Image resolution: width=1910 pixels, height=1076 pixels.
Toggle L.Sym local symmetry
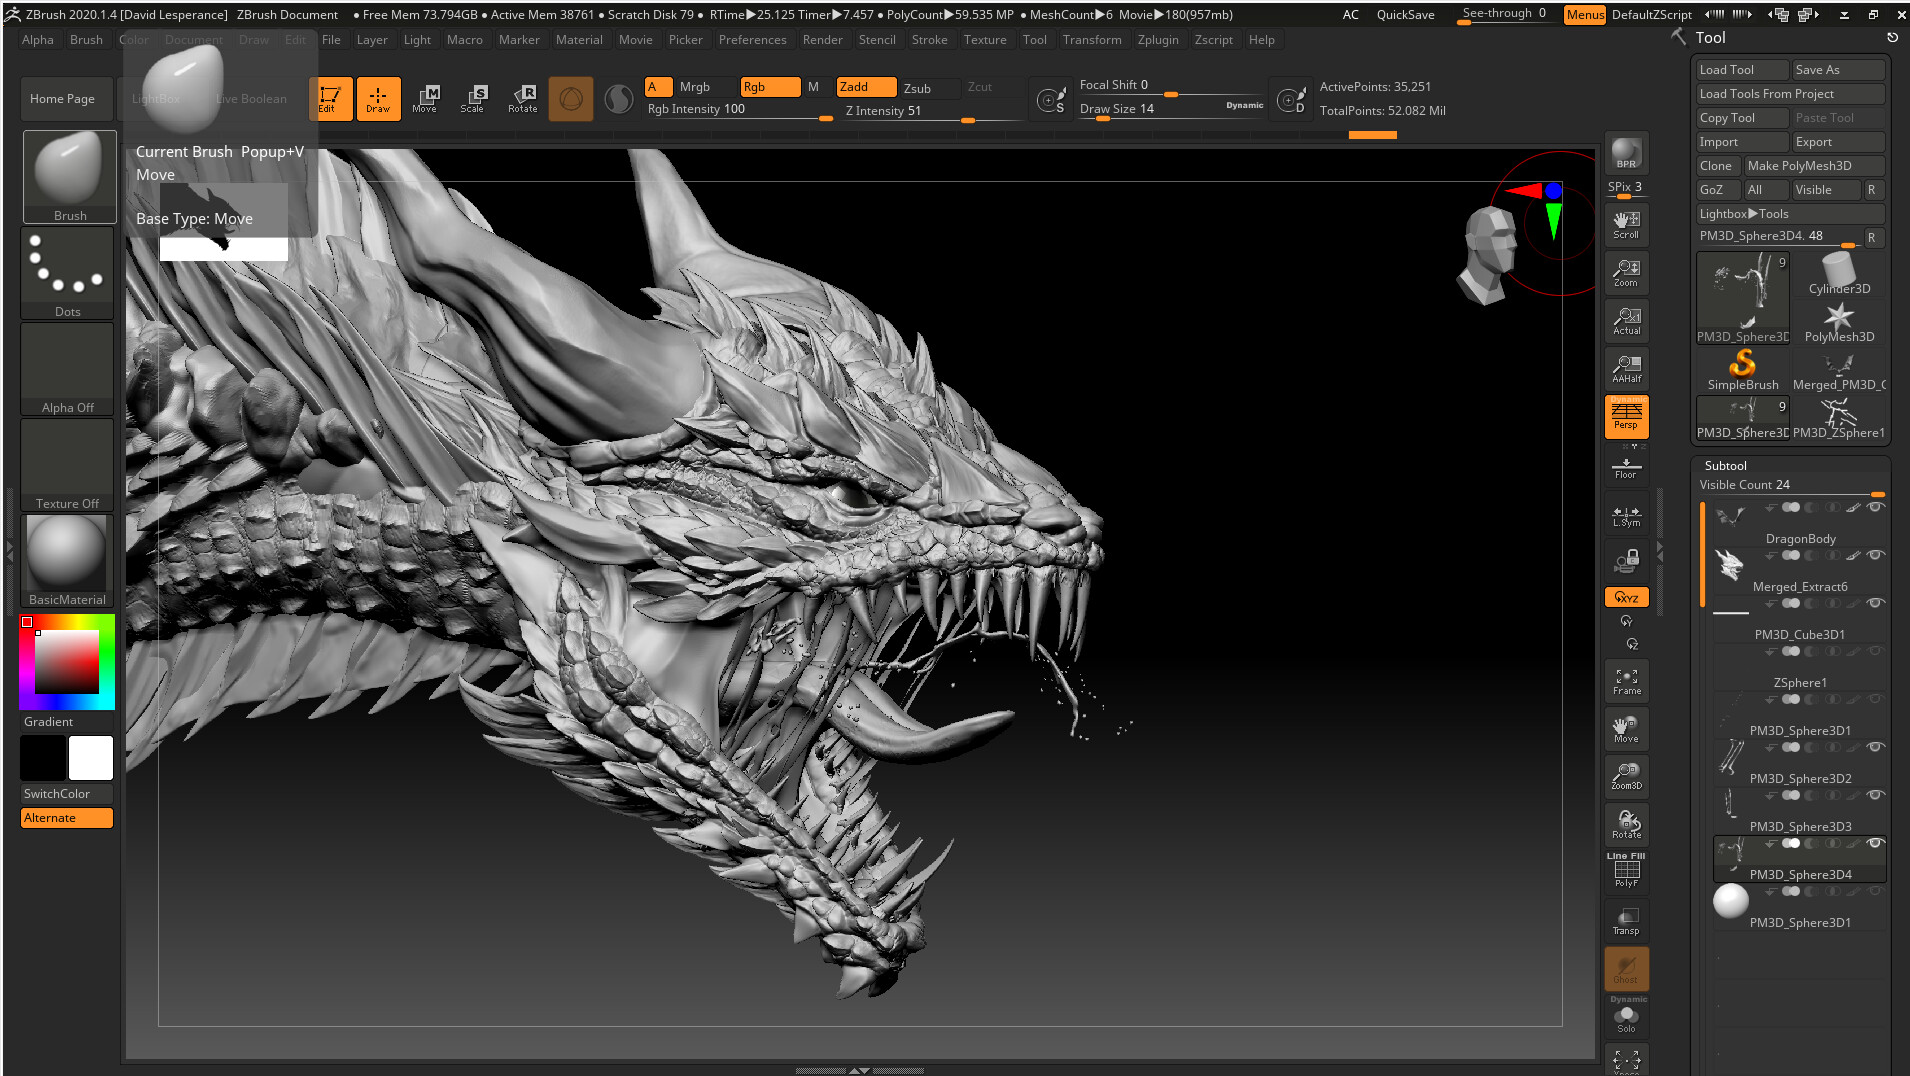[1626, 515]
